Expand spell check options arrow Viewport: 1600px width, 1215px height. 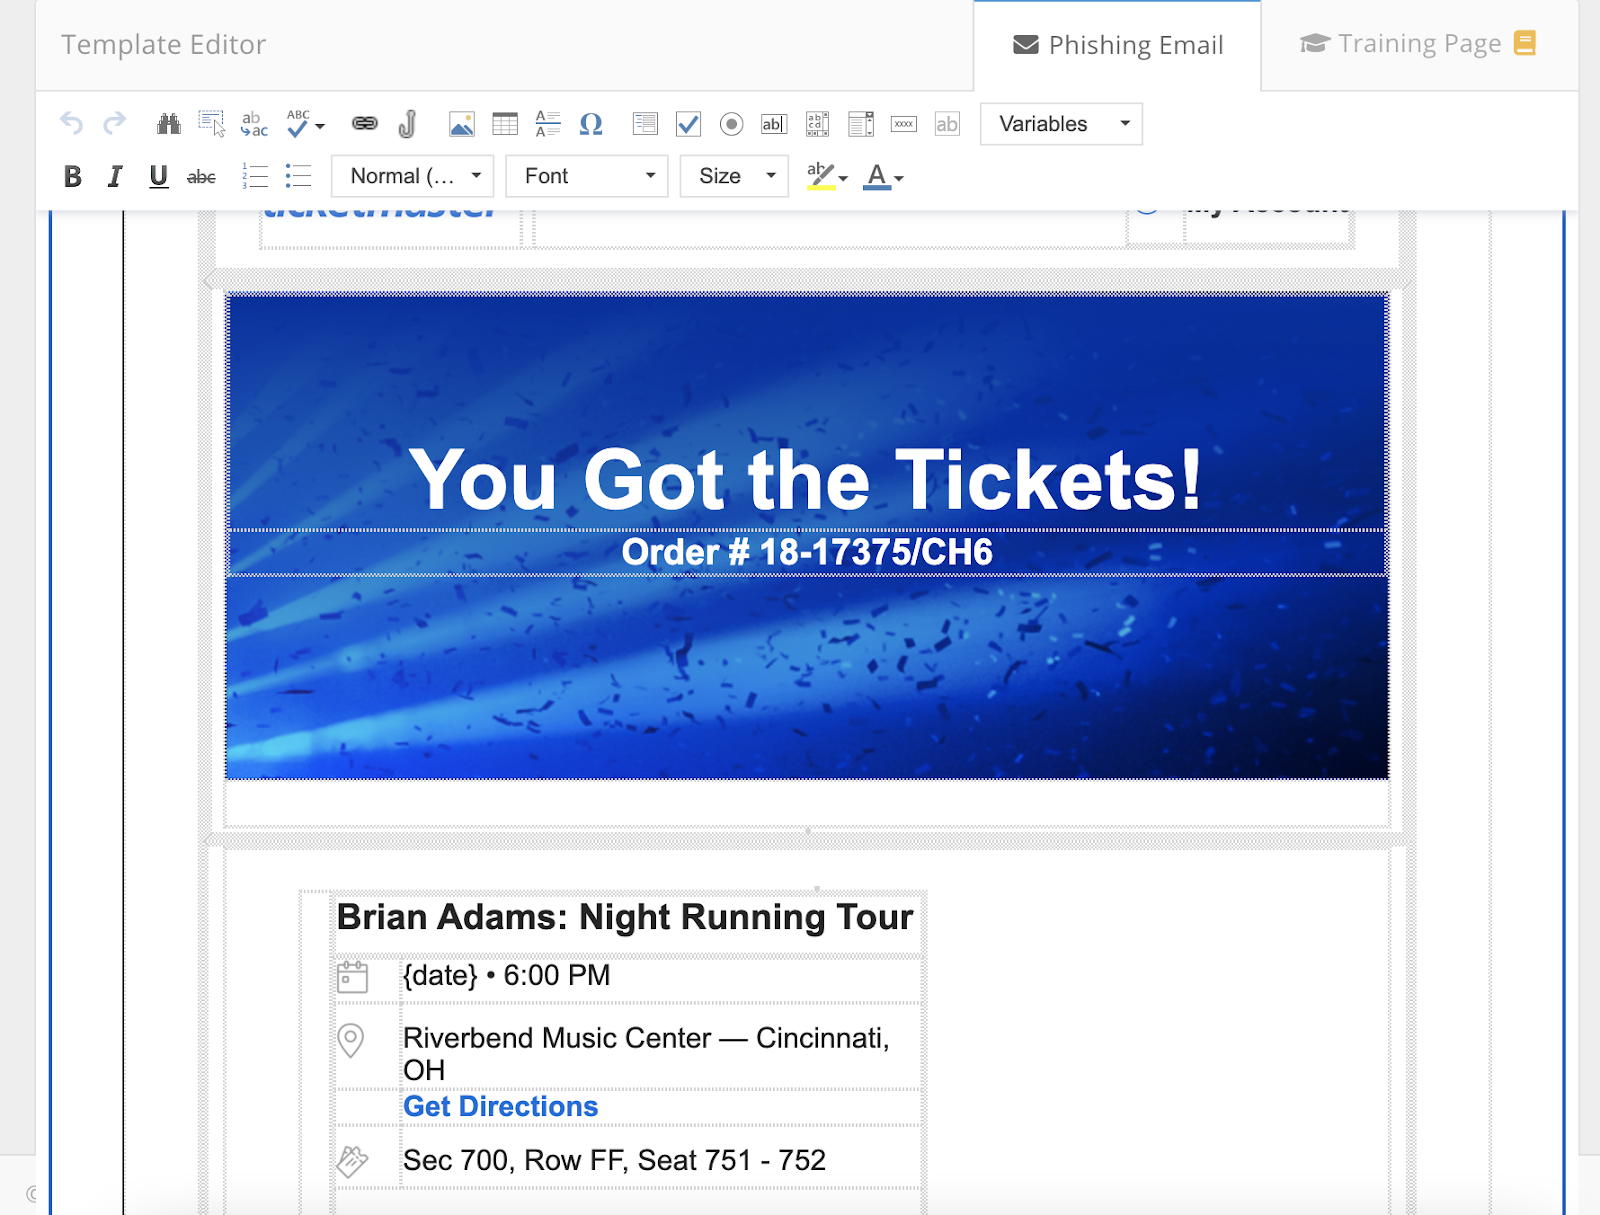click(320, 126)
